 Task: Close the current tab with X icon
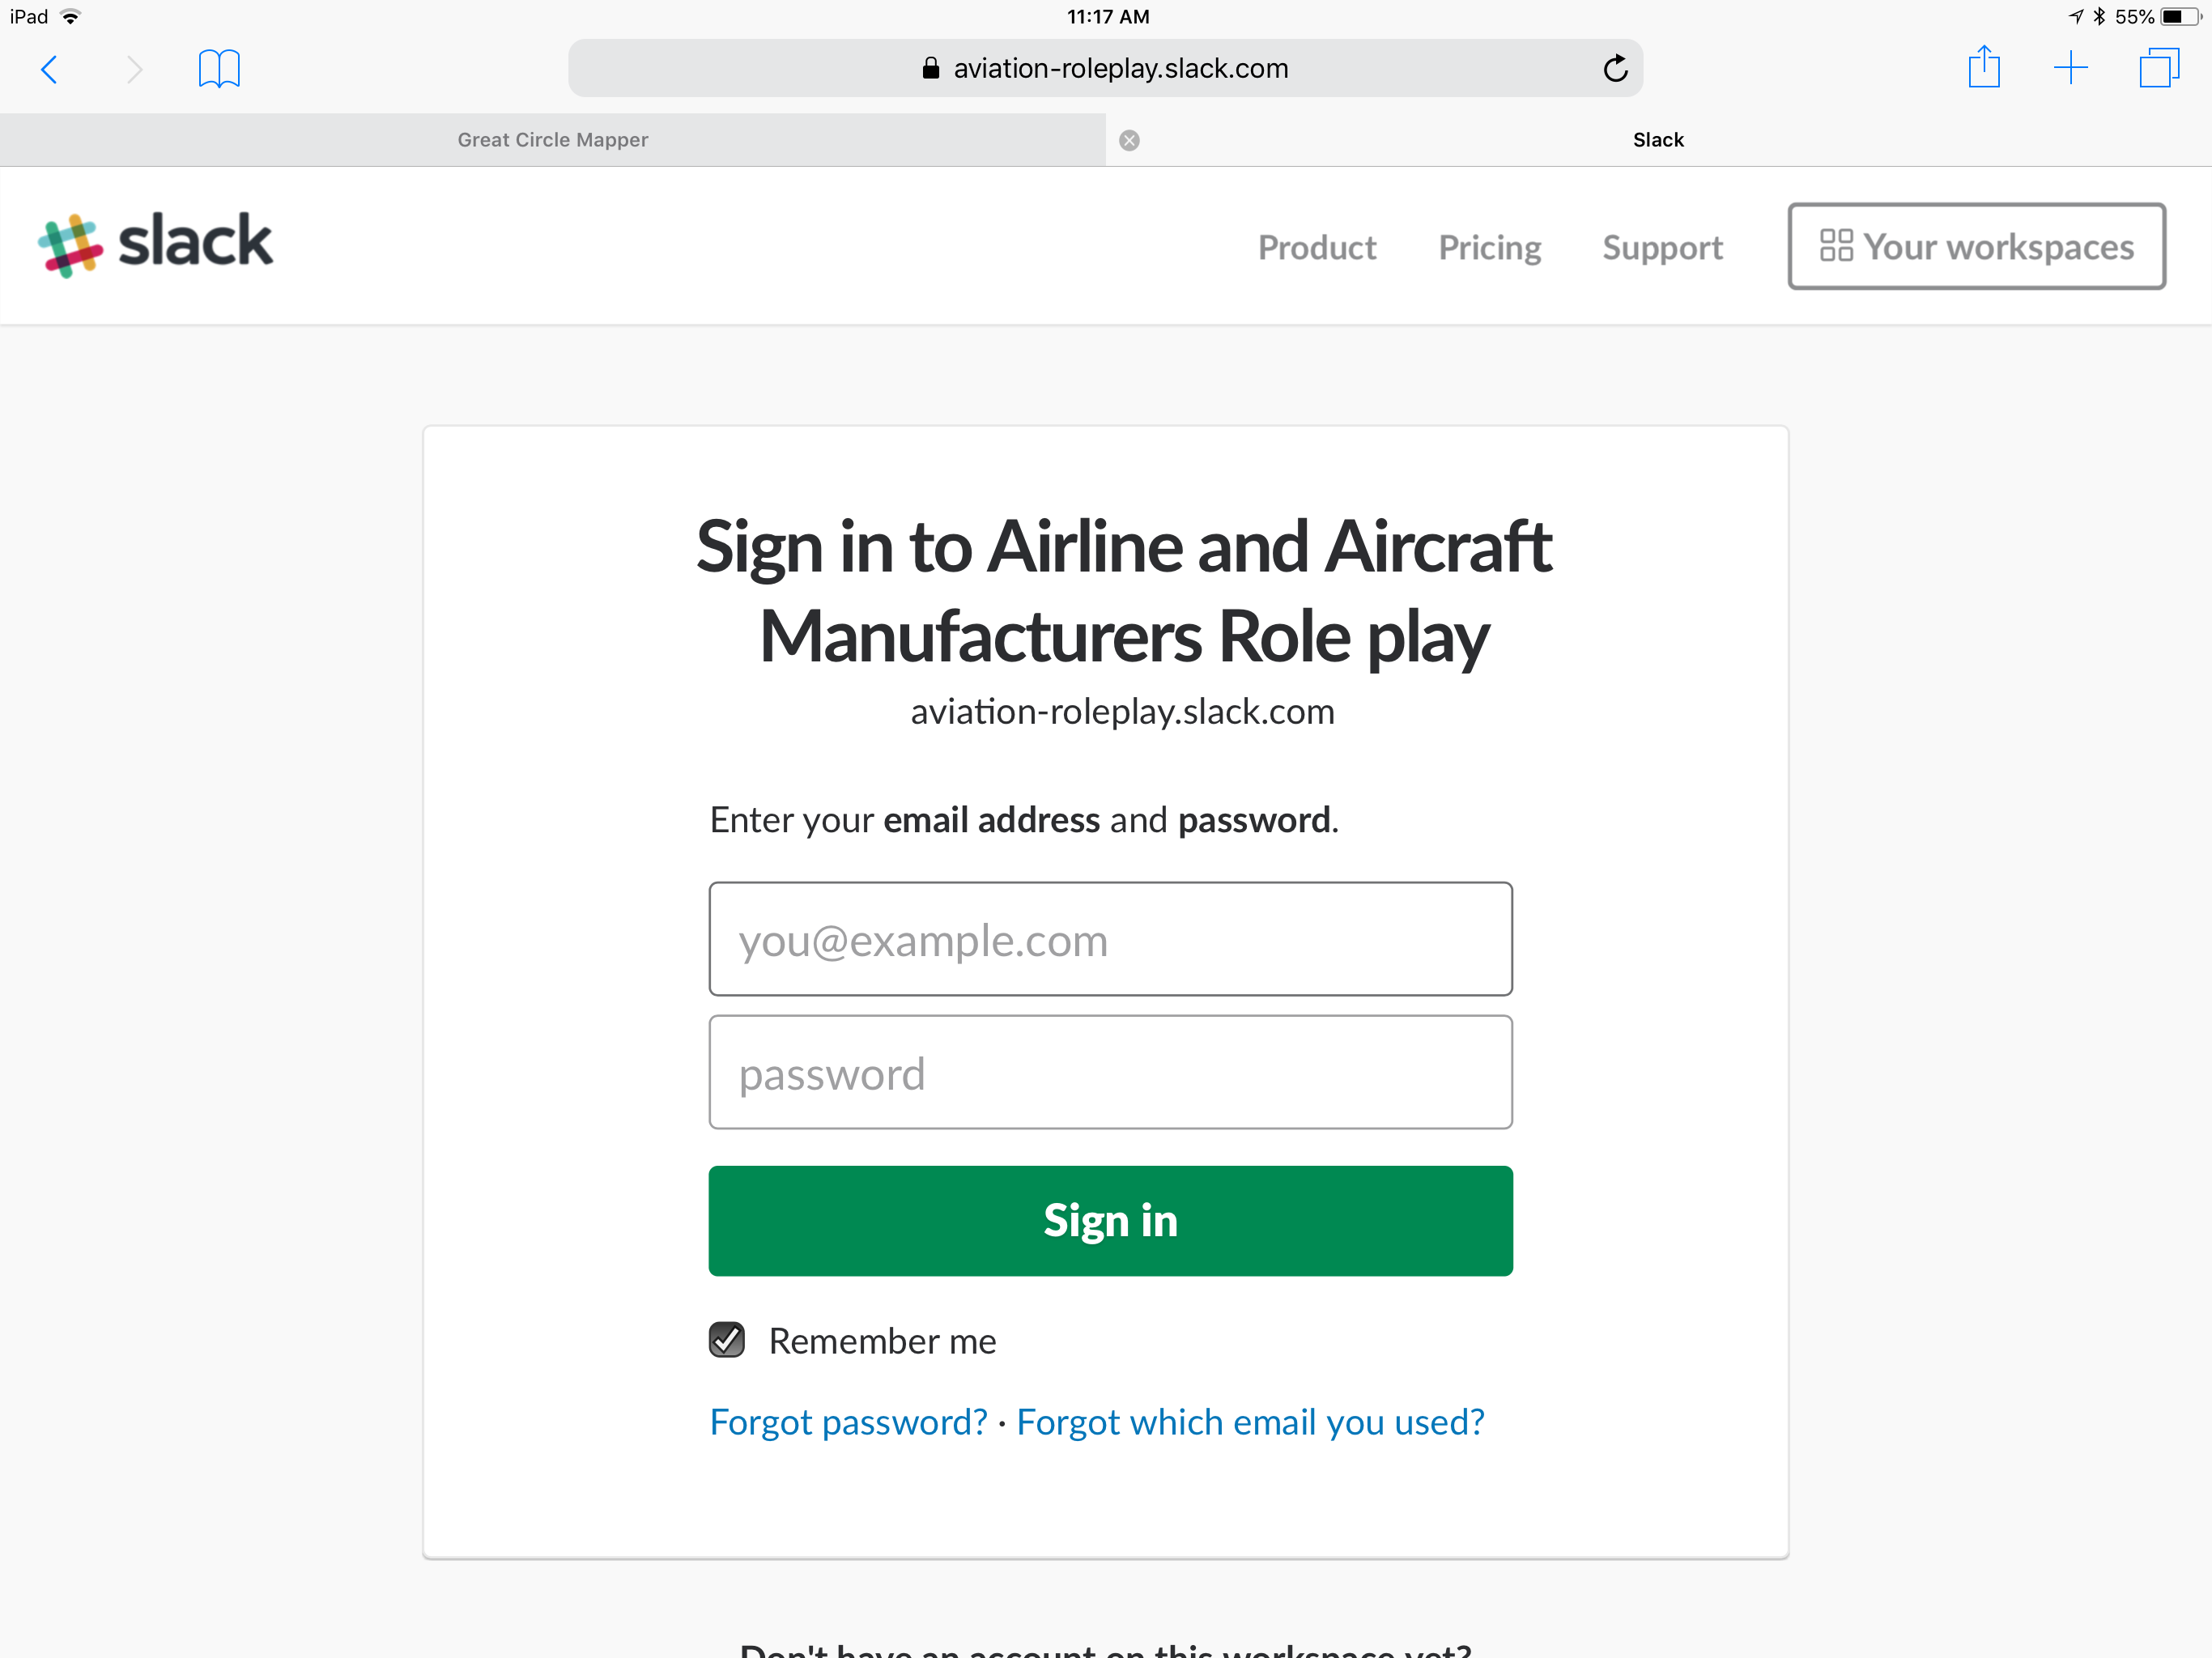click(1129, 140)
